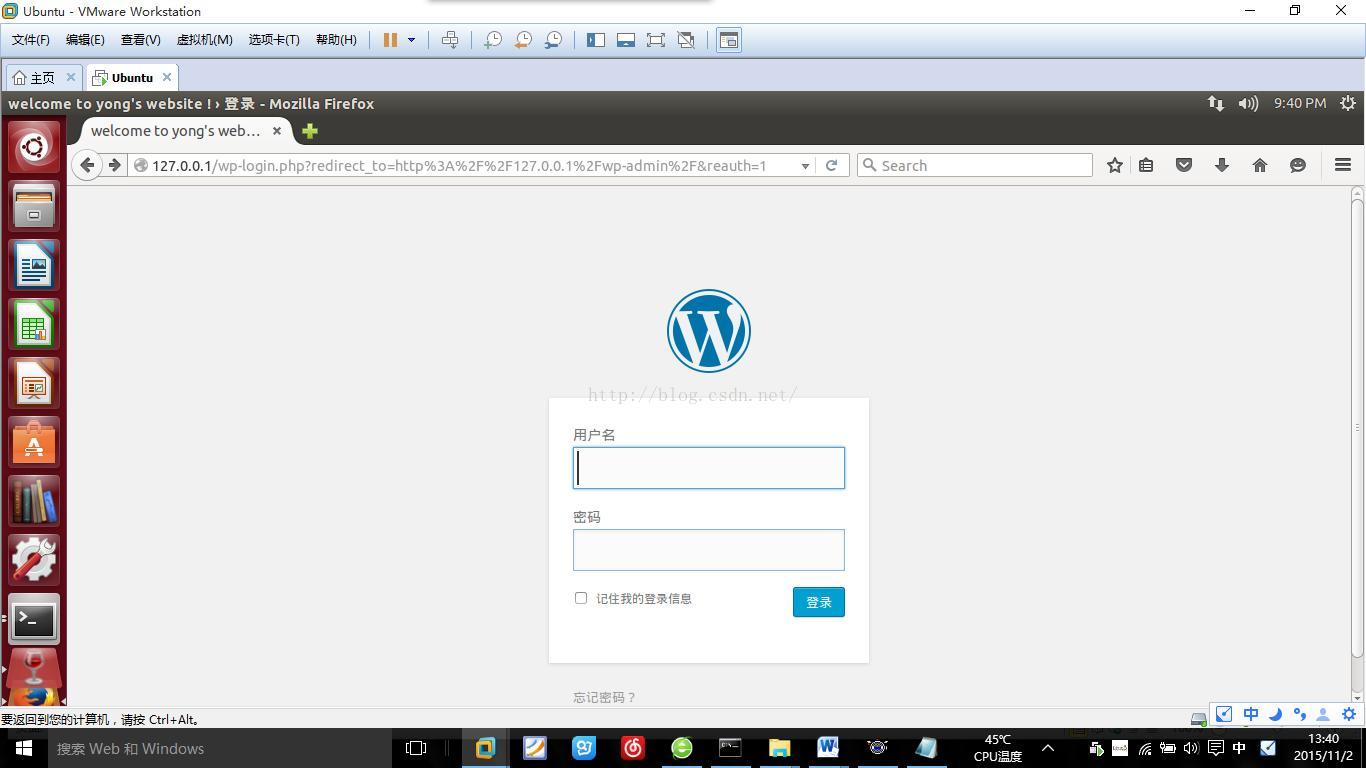Image resolution: width=1366 pixels, height=768 pixels.
Task: Open the book library launcher icon
Action: pyautogui.click(x=34, y=501)
